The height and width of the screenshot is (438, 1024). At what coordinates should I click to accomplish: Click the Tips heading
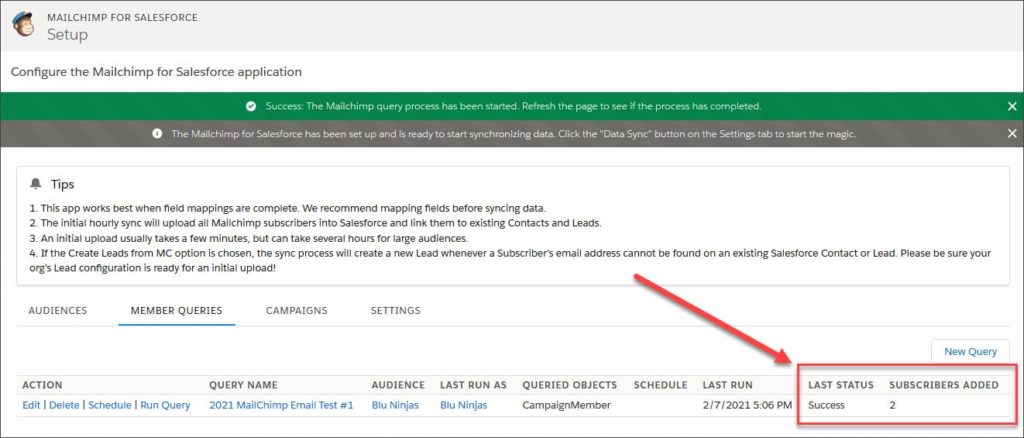coord(63,184)
